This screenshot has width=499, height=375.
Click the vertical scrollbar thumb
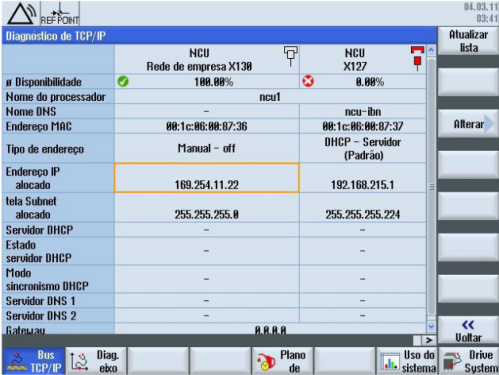(431, 187)
